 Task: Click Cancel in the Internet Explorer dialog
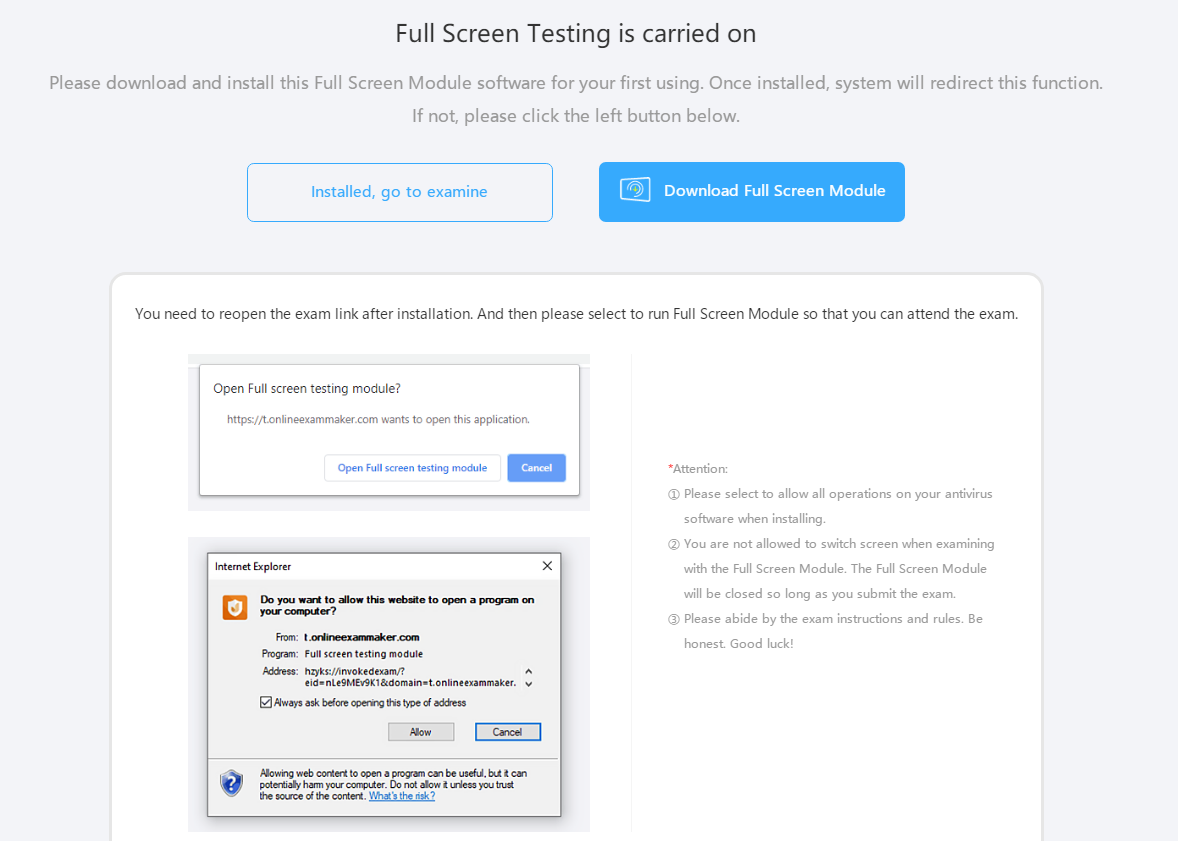pyautogui.click(x=507, y=732)
